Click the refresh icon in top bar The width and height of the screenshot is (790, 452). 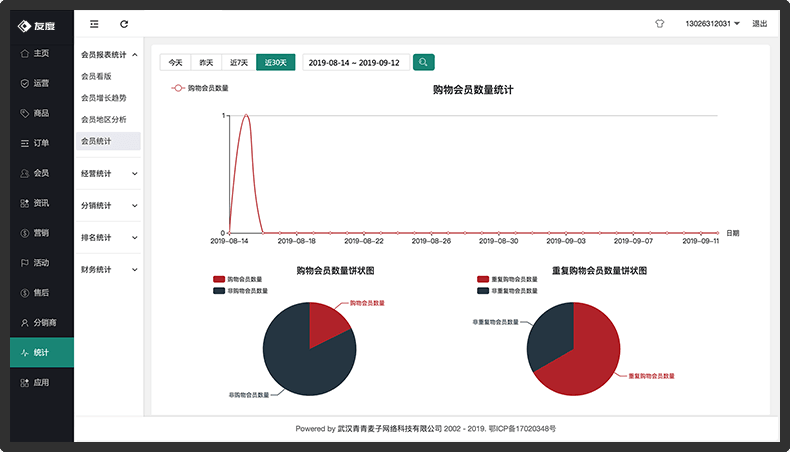tap(124, 24)
